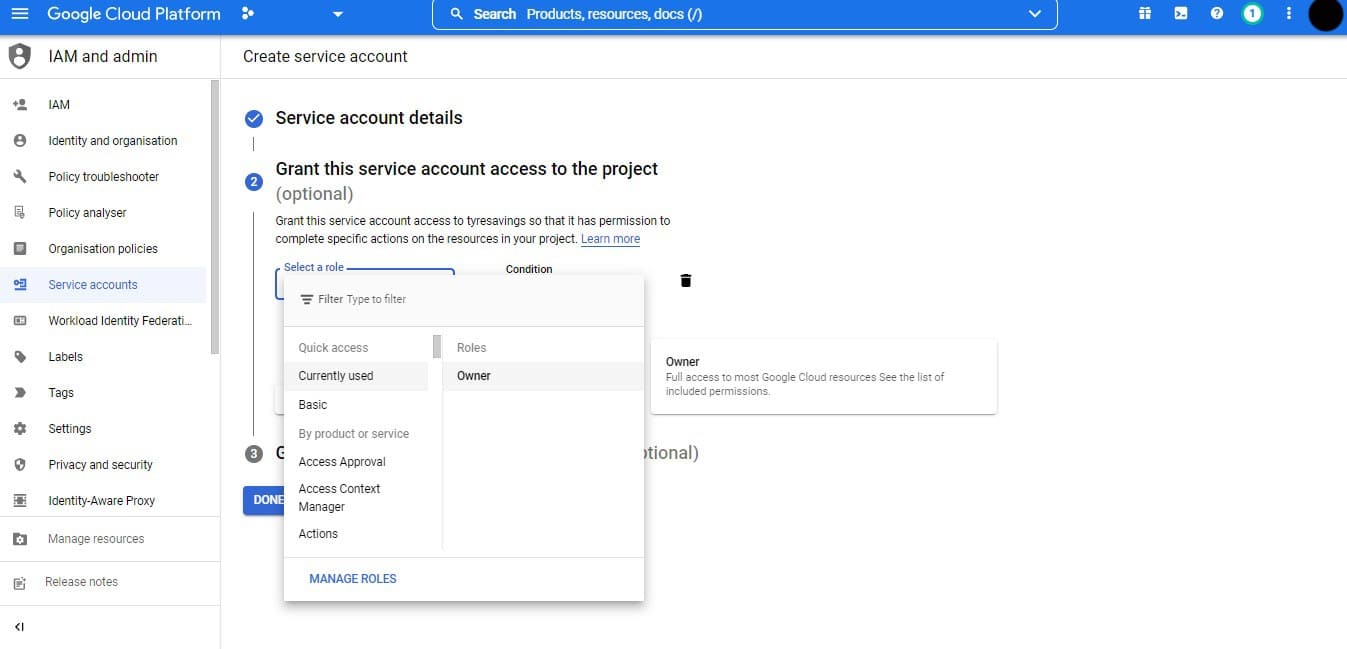
Task: Open Policy troubleshooter in sidebar
Action: [x=104, y=177]
